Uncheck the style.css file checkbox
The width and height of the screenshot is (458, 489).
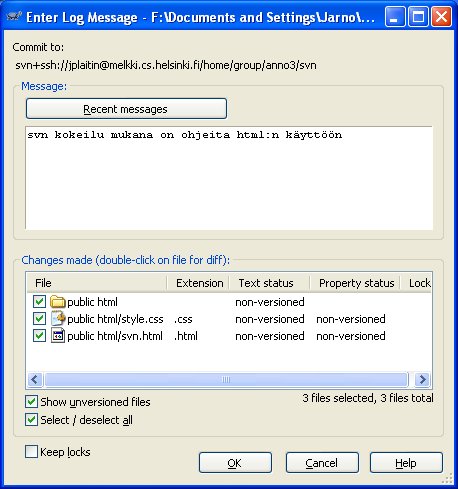[x=39, y=319]
